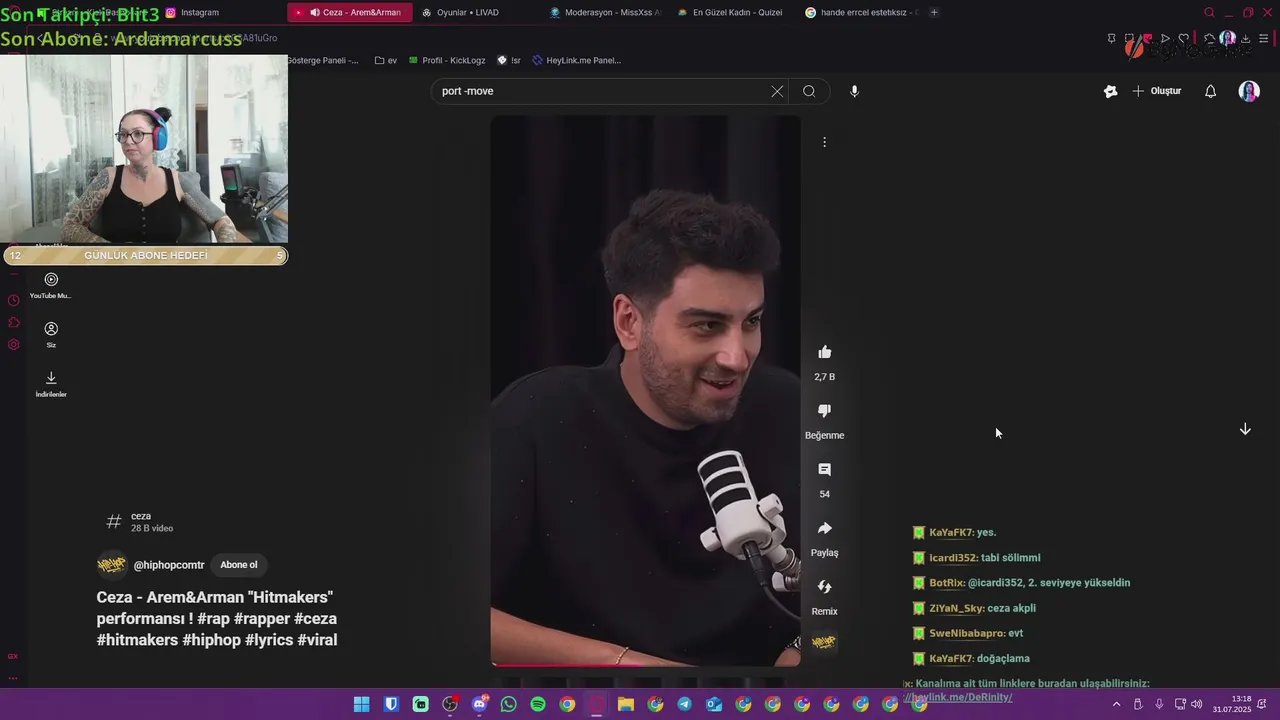Clear the search box text with X
1280x720 pixels.
pyautogui.click(x=777, y=91)
